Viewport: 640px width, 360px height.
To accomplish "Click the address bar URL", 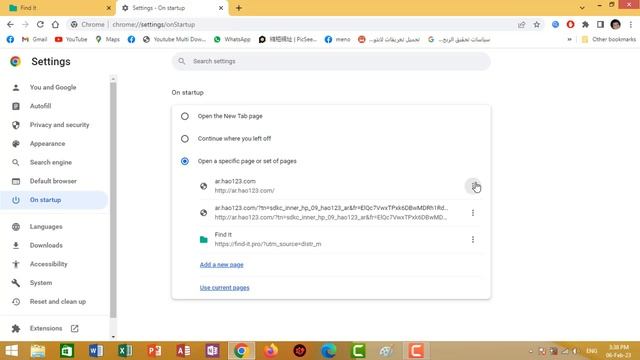I will (x=153, y=24).
